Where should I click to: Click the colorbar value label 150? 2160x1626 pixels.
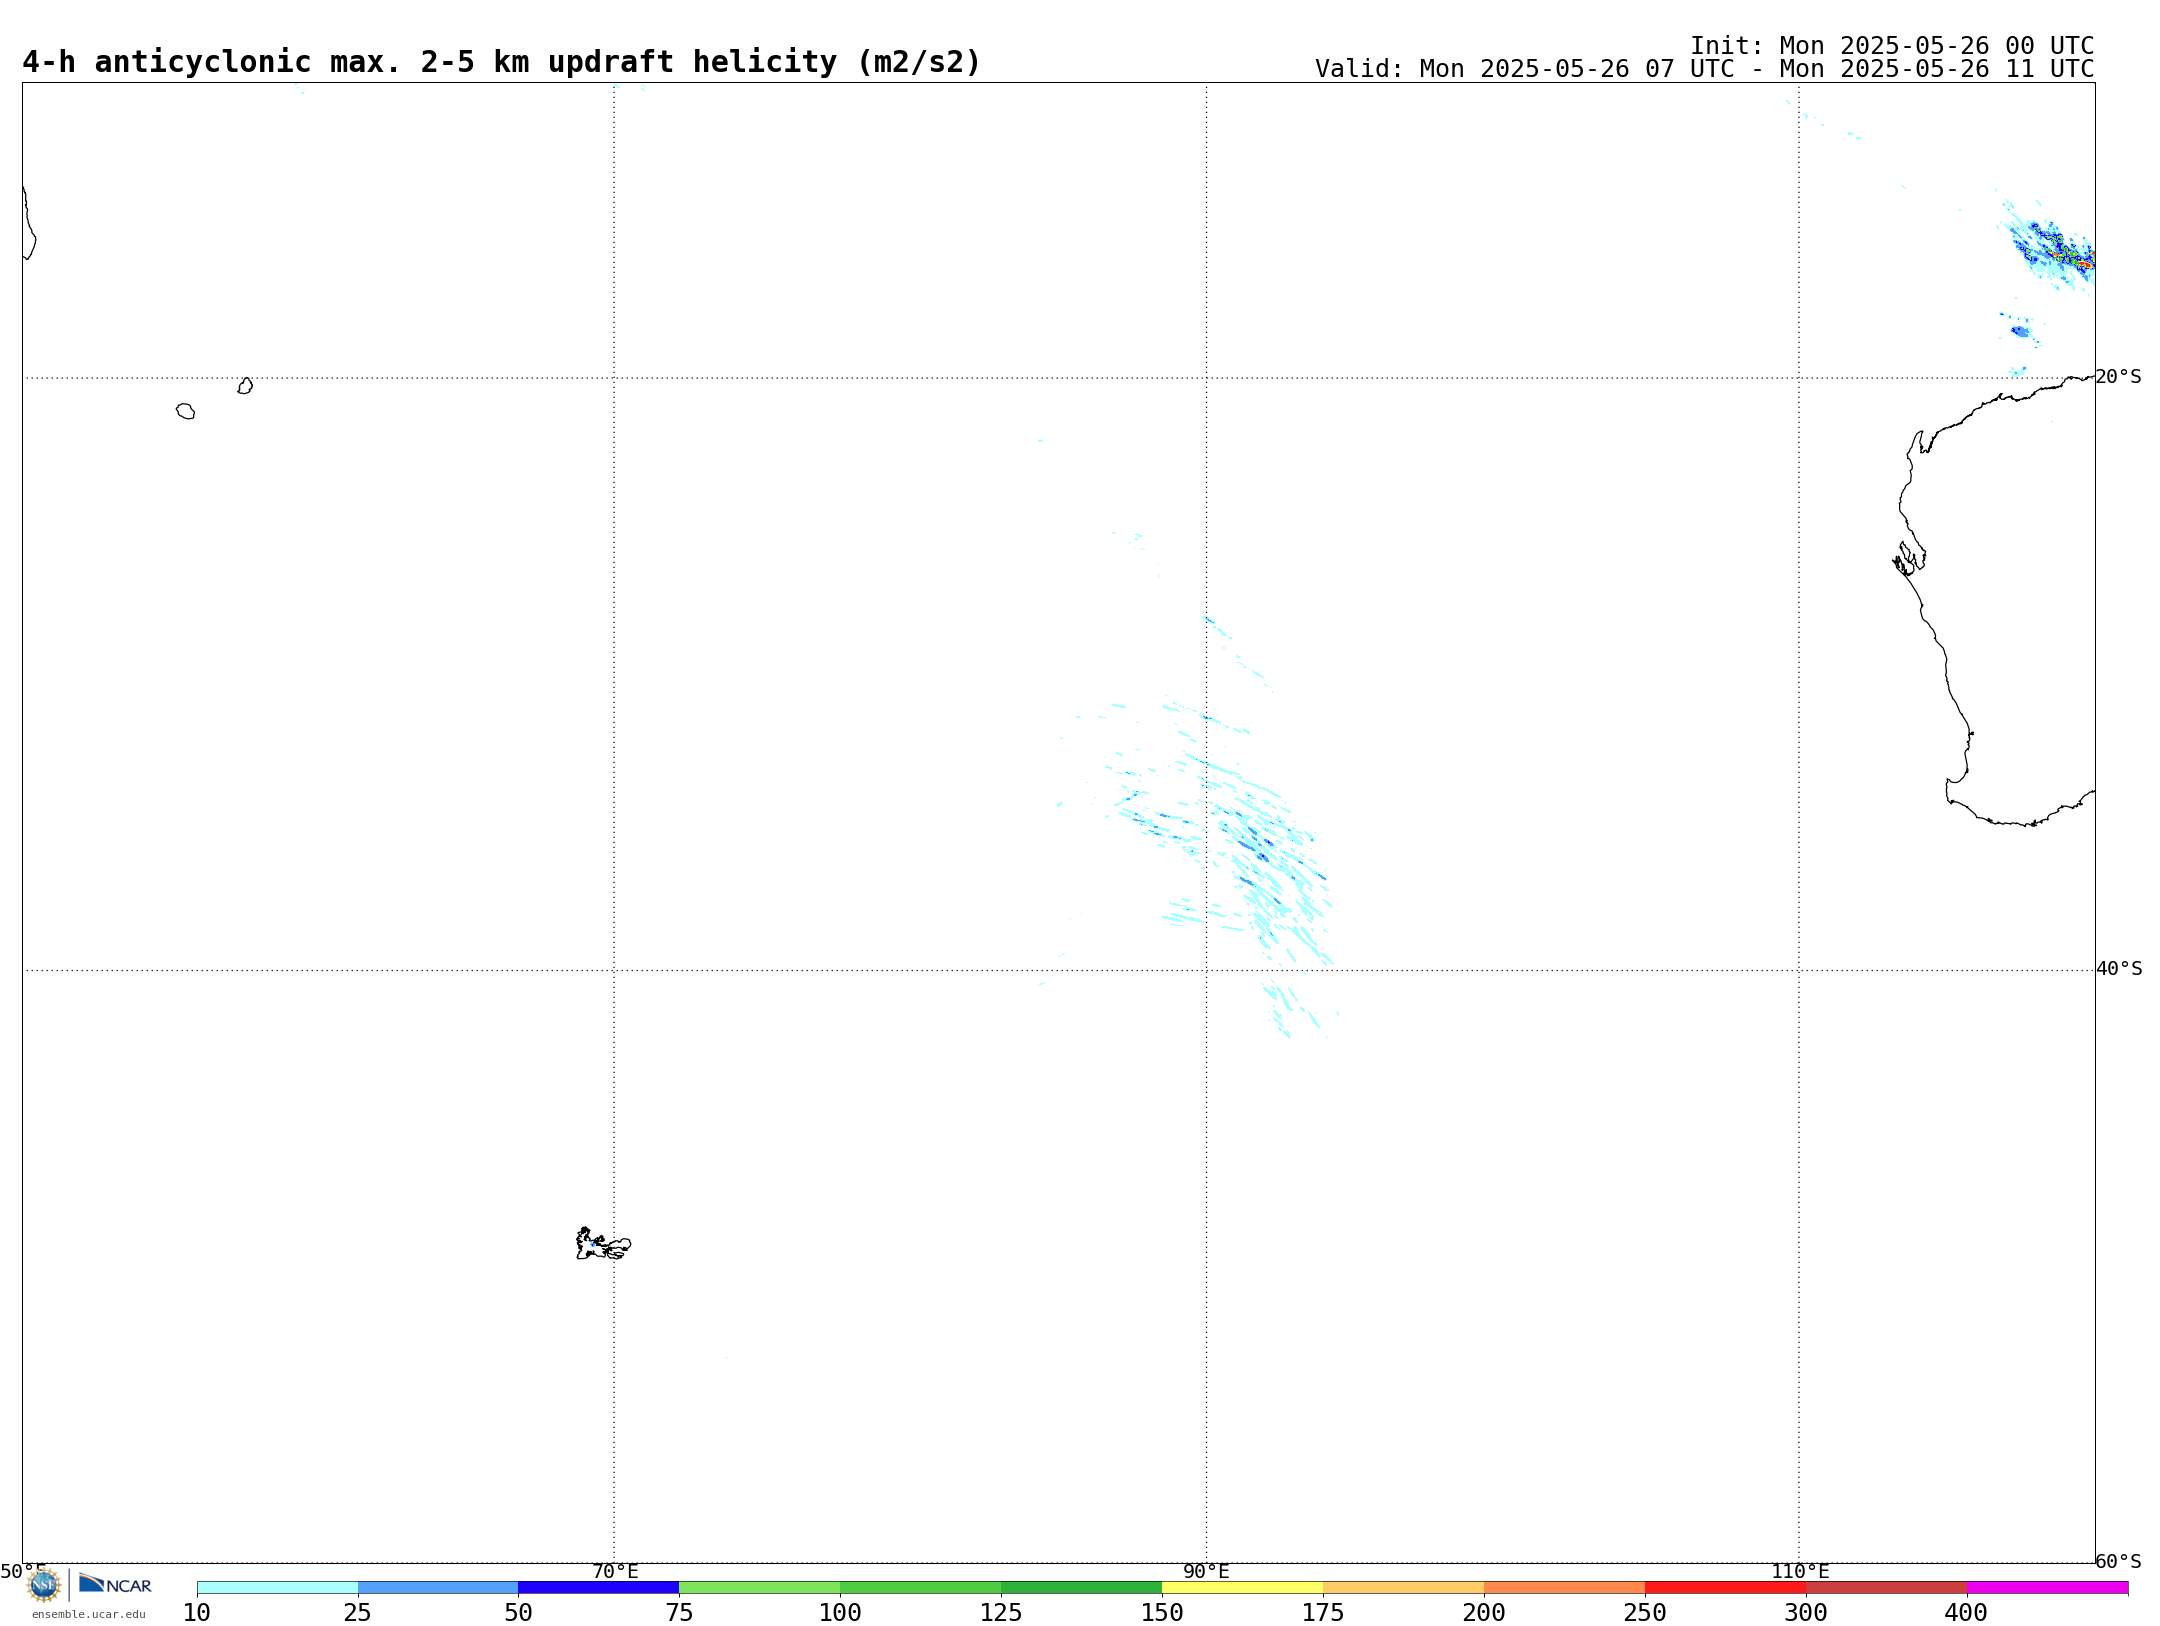(1162, 1612)
